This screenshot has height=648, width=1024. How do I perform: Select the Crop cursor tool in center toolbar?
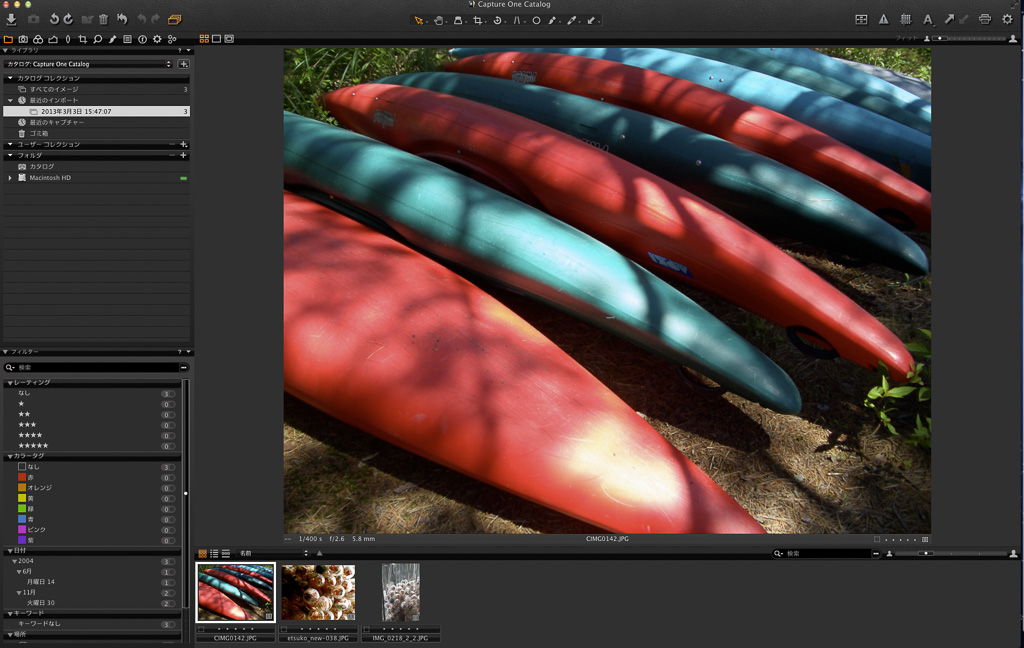479,19
